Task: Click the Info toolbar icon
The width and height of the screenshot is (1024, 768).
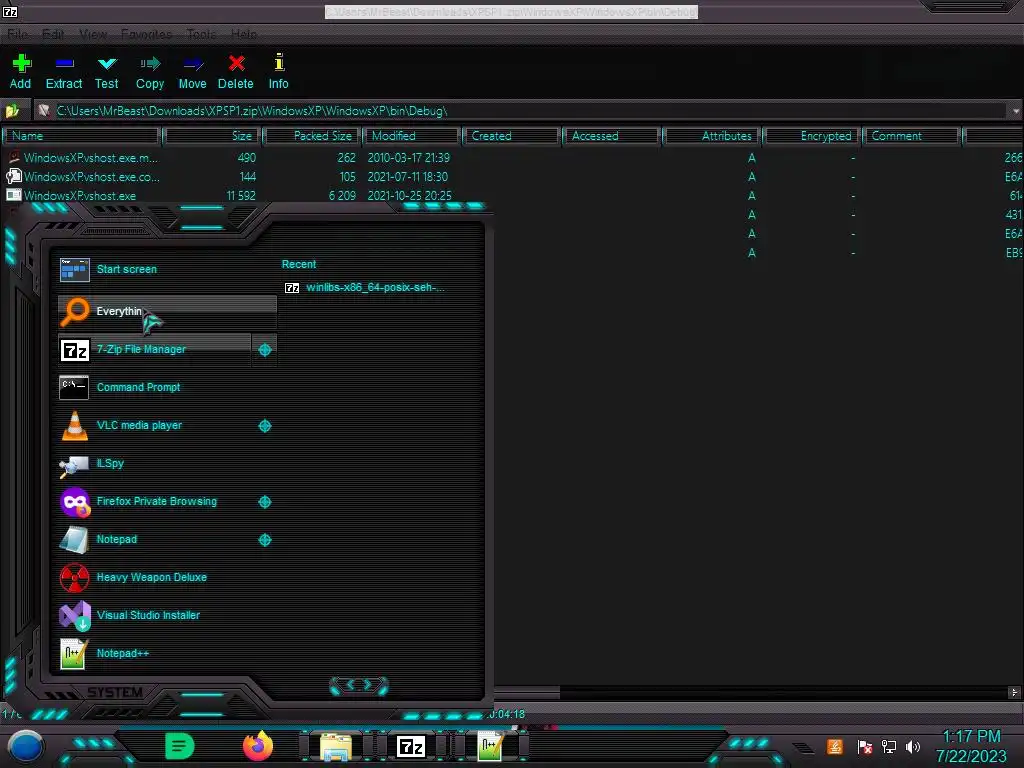Action: 279,63
